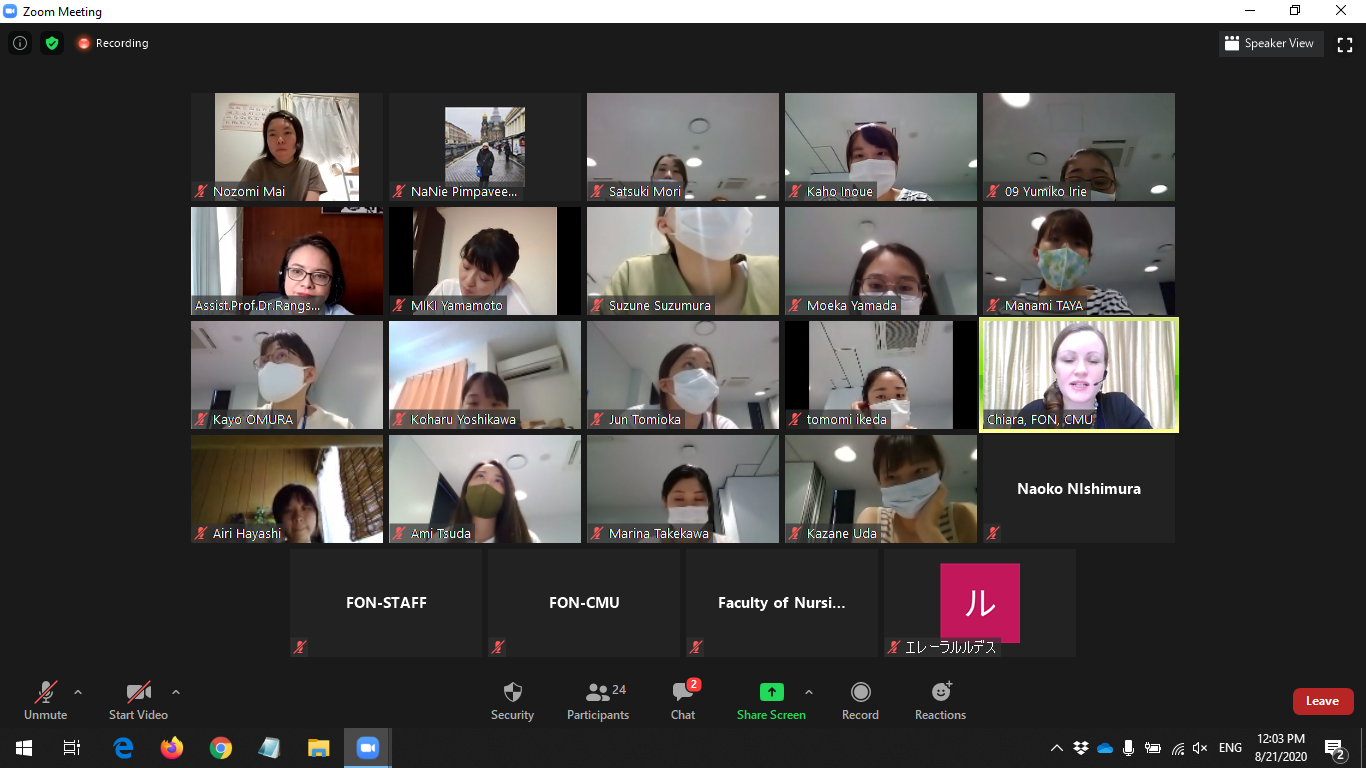Viewport: 1366px width, 768px height.
Task: Select NaNie Pimpavee video tile
Action: [485, 147]
